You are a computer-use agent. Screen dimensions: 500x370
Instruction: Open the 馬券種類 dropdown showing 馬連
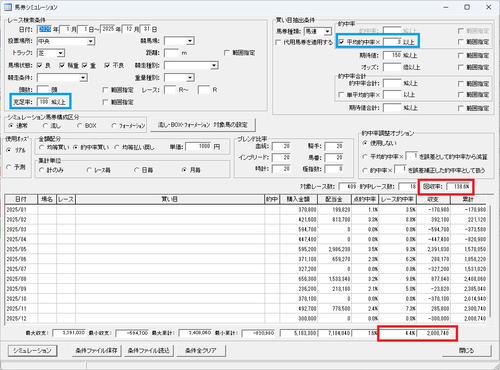327,32
